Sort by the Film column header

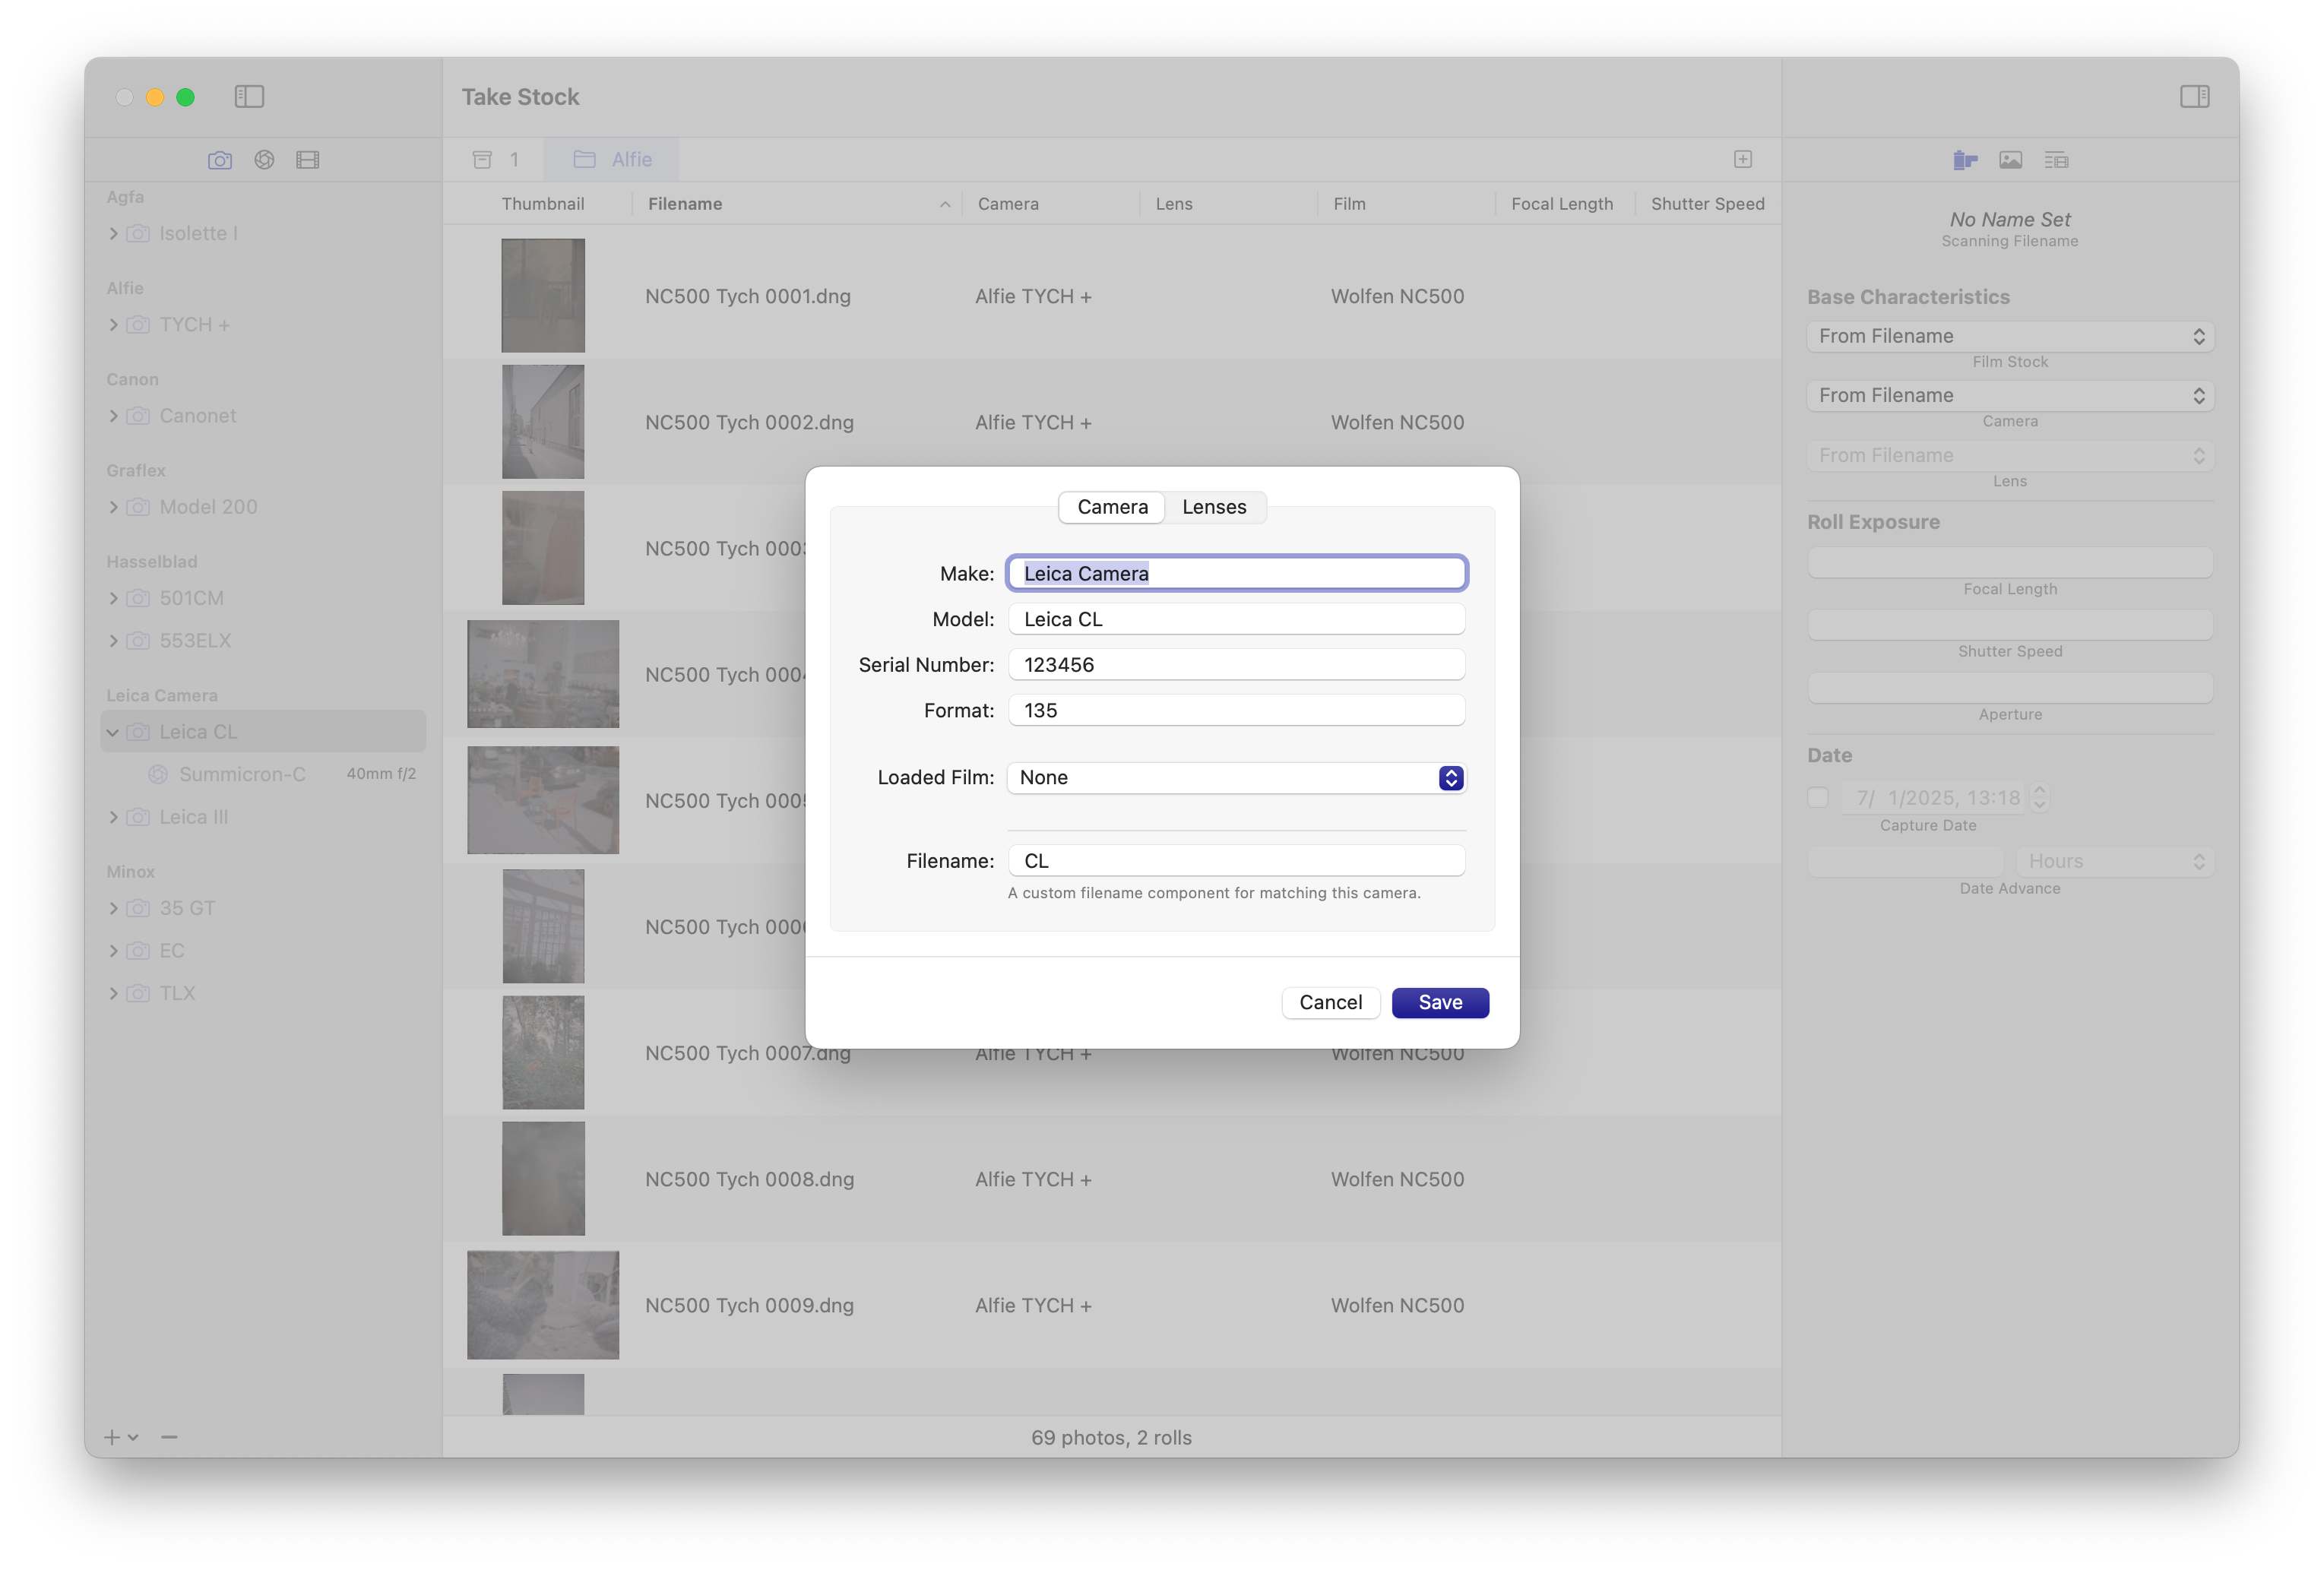[1406, 204]
